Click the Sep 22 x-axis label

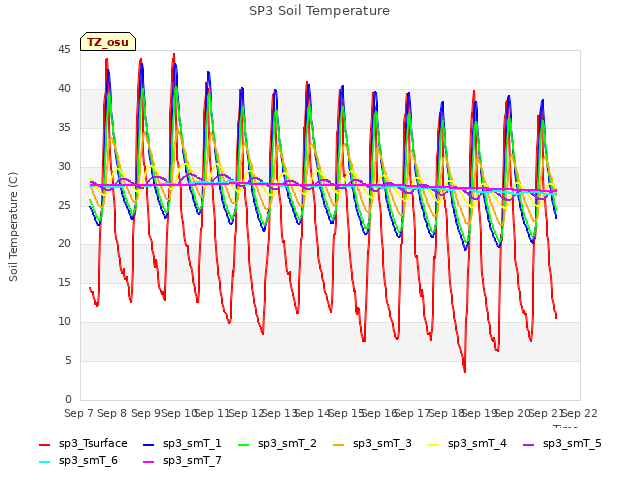[579, 413]
